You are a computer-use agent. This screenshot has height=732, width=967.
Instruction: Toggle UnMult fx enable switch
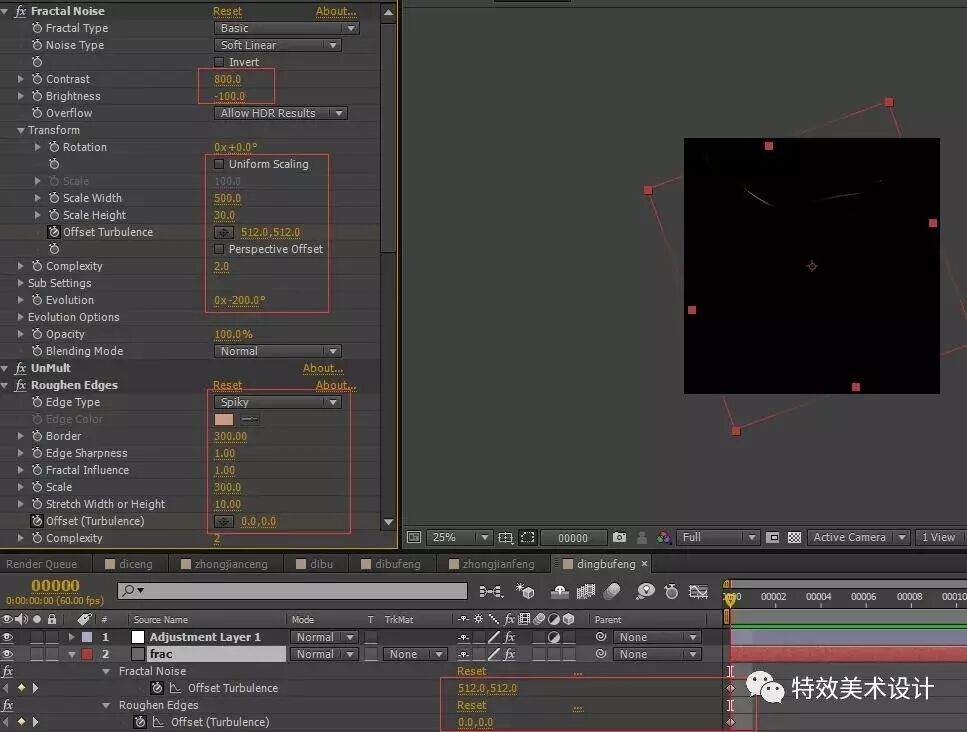click(20, 368)
